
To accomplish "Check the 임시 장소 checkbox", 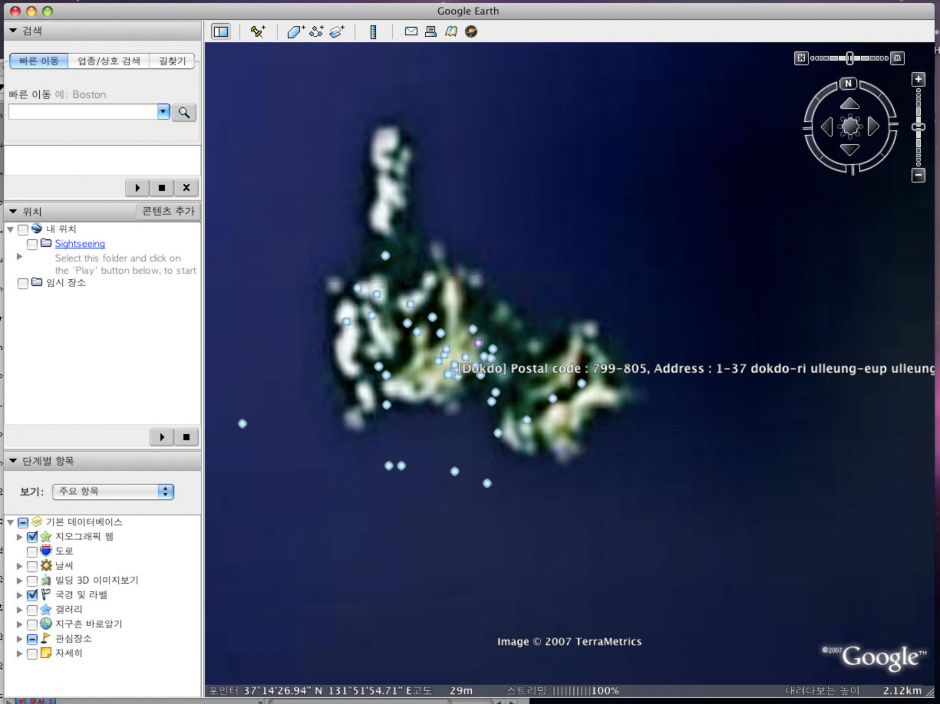I will pos(23,283).
